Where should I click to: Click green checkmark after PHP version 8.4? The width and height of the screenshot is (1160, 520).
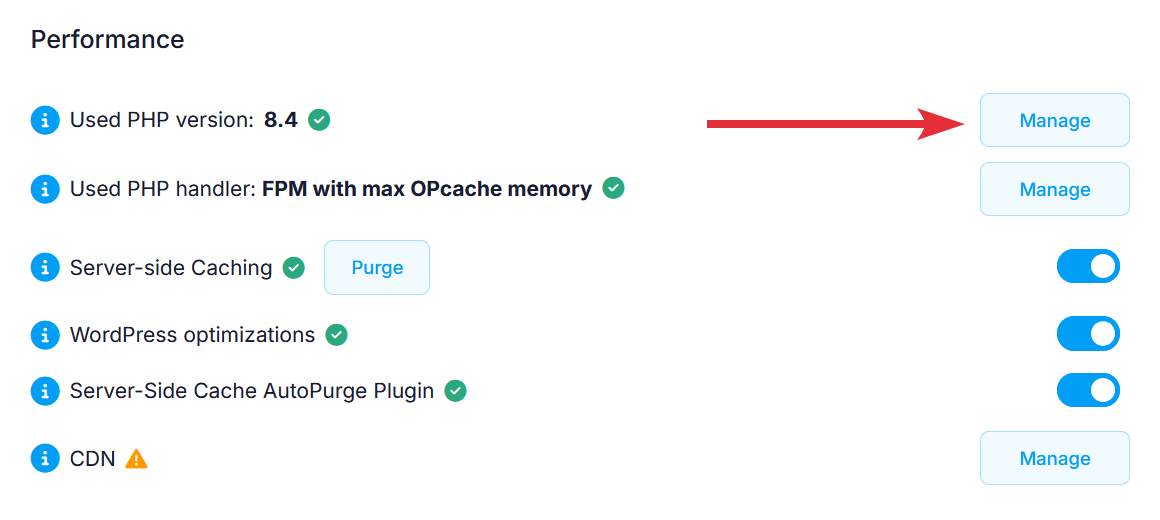click(x=319, y=120)
